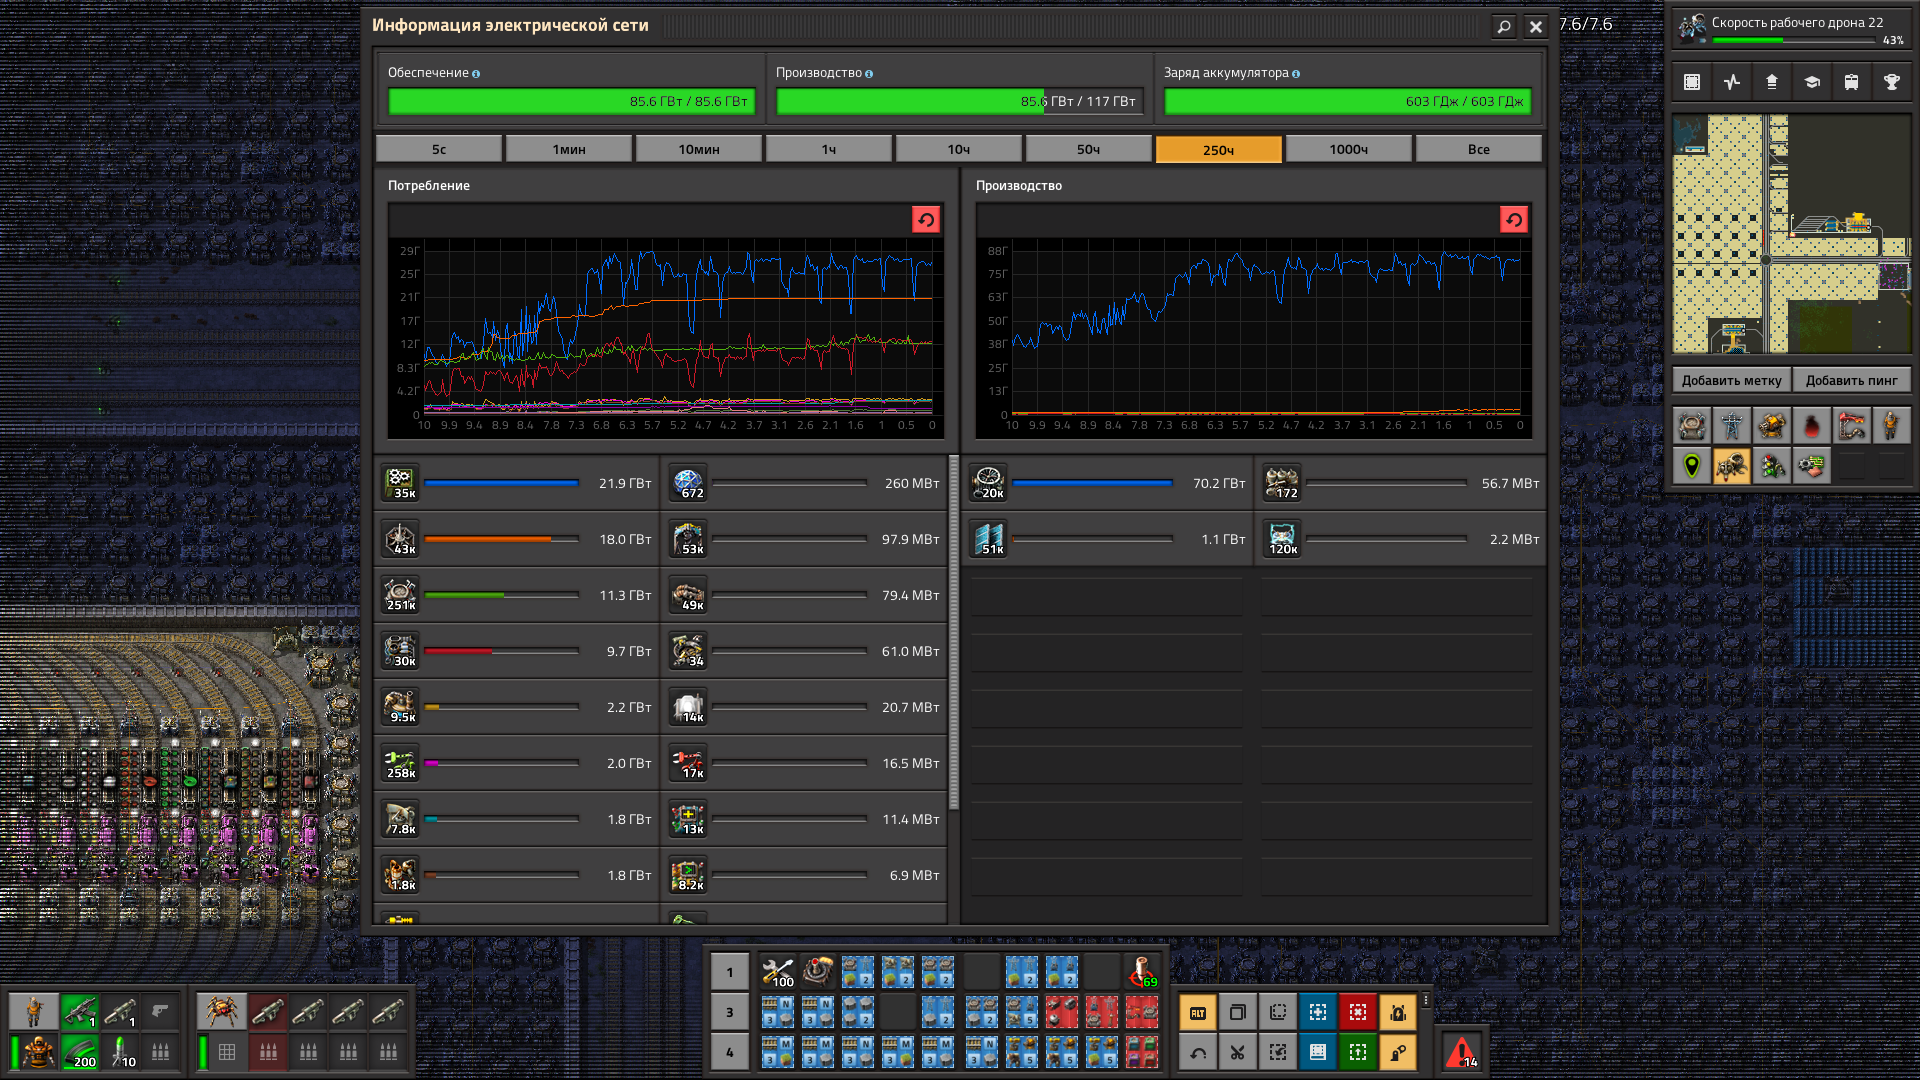
Task: Open achievements trophy button
Action: tap(1892, 82)
